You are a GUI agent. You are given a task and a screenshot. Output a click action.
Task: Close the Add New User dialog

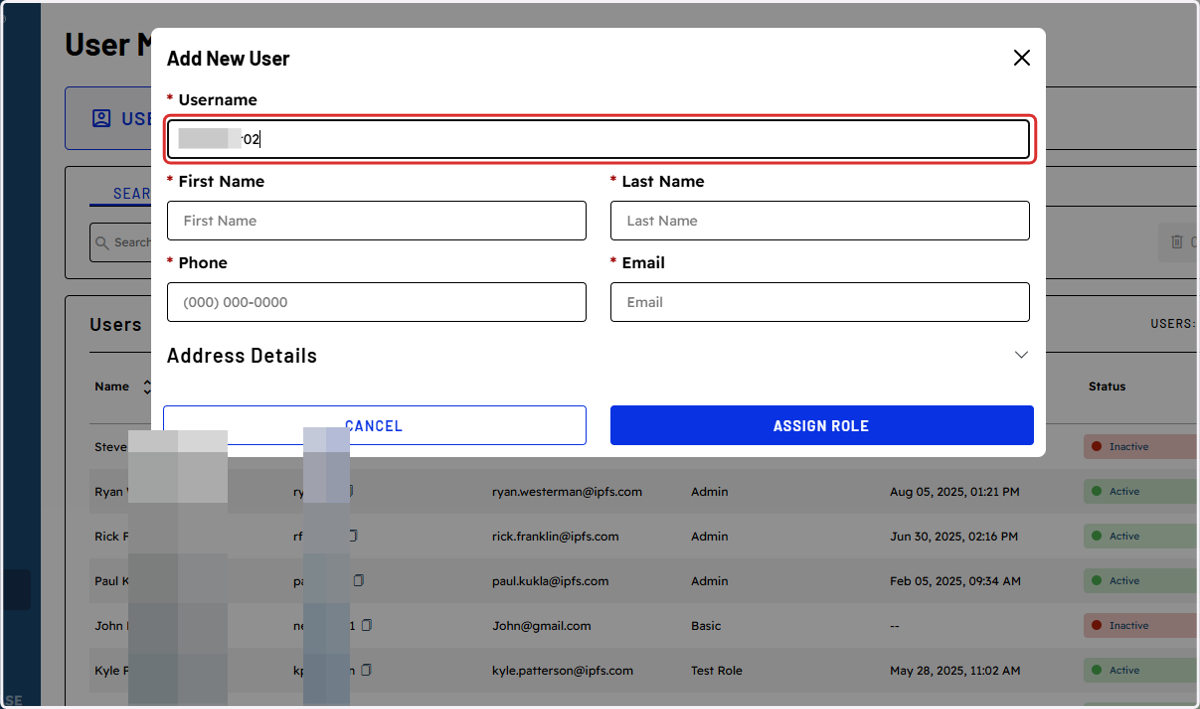point(1021,58)
